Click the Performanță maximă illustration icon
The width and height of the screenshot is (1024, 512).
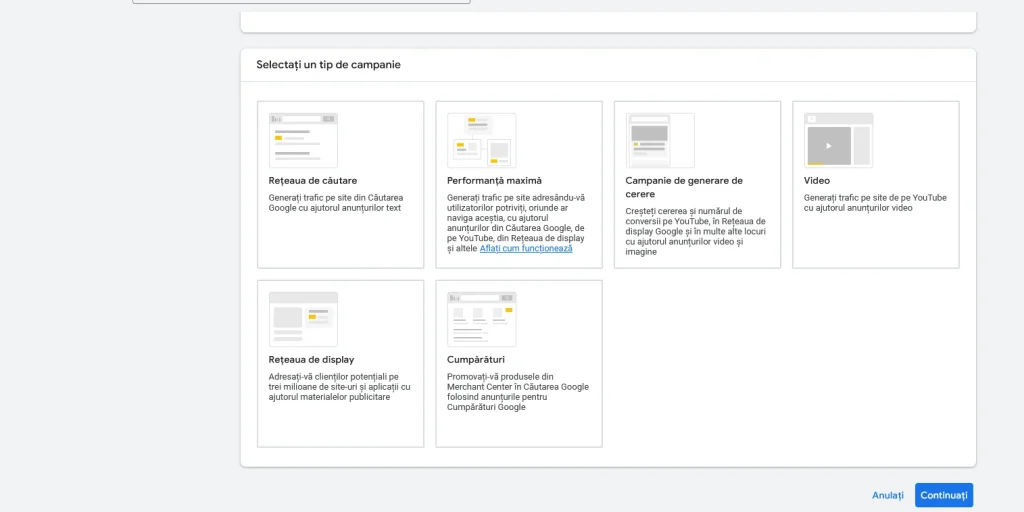(x=481, y=140)
